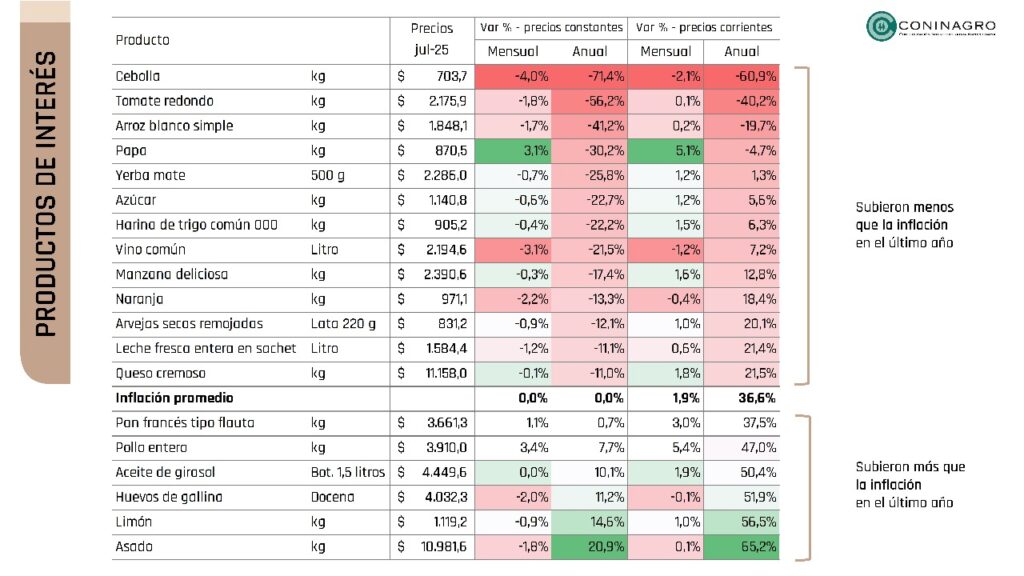1024x576 pixels.
Task: Click the Coninagro logo icon
Action: click(881, 27)
